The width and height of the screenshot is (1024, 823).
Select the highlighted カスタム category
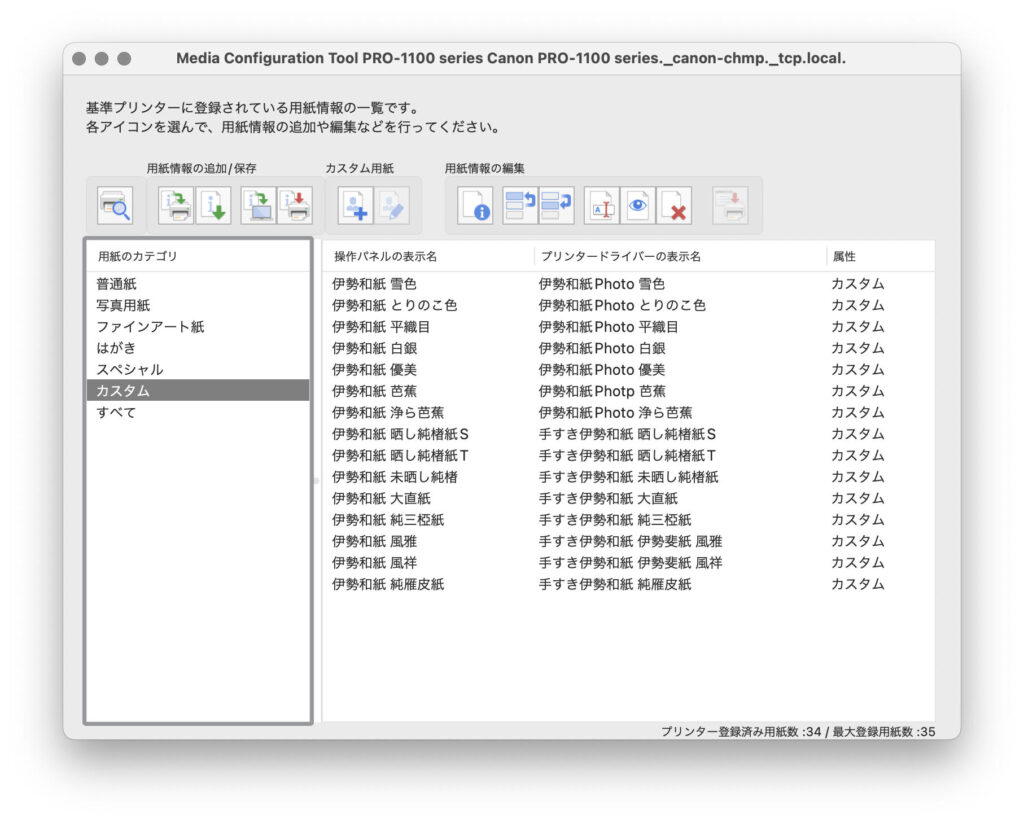(x=198, y=391)
